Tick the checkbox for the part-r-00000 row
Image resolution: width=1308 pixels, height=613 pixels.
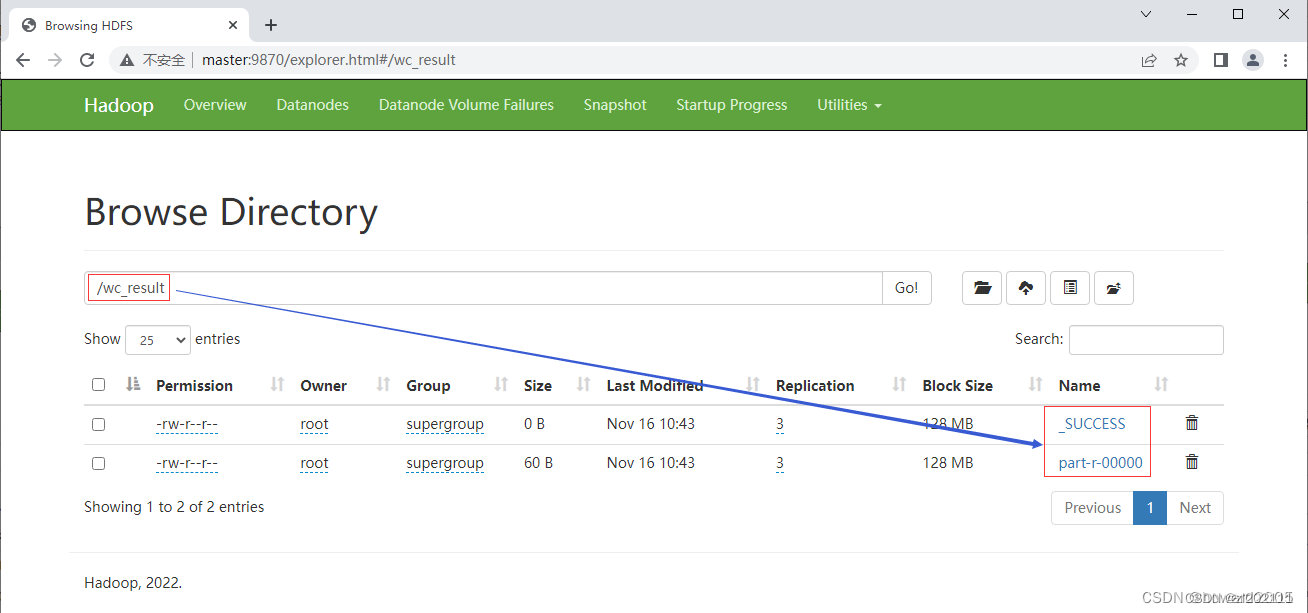[x=98, y=463]
